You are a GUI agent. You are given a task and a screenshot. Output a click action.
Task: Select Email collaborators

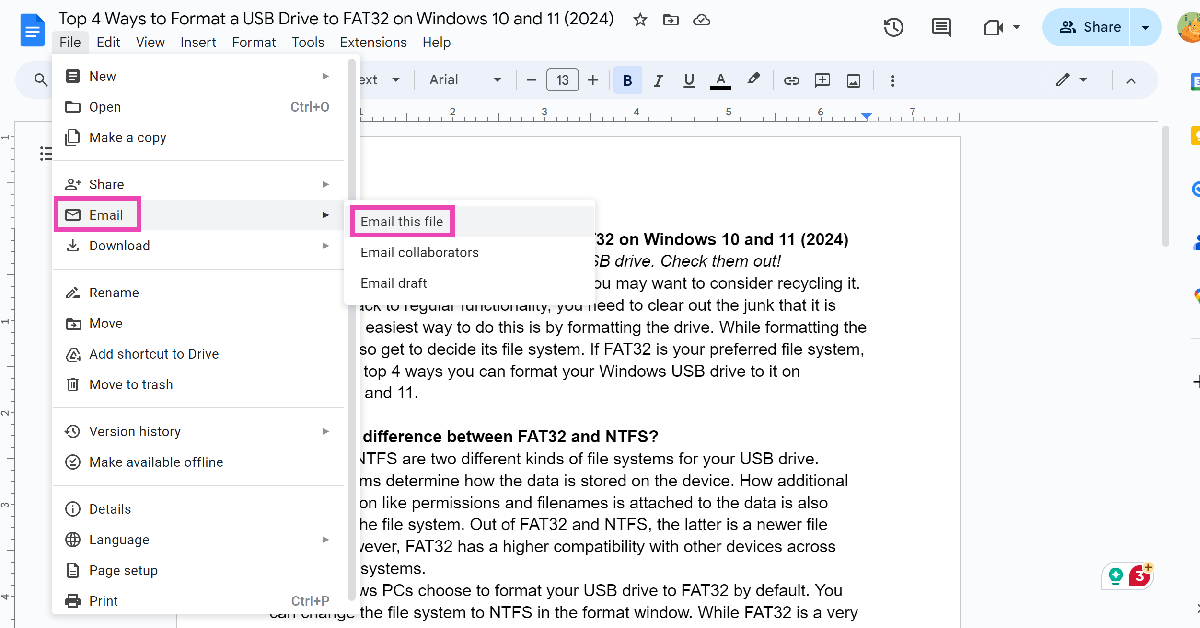pyautogui.click(x=470, y=252)
